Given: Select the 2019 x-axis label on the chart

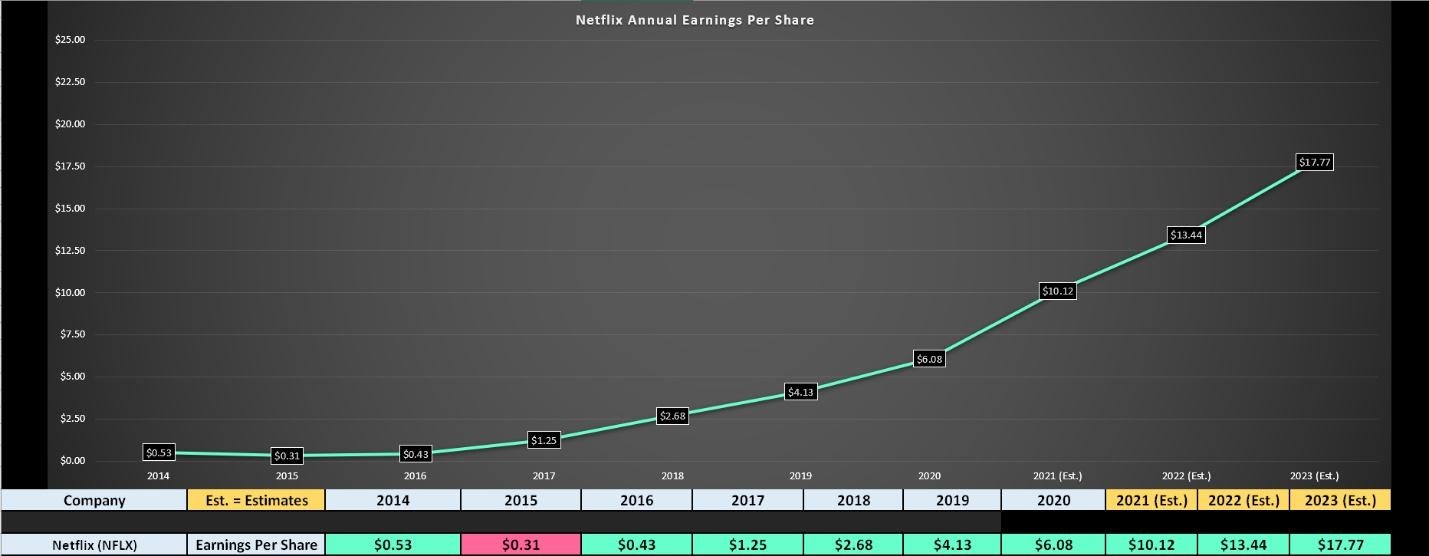Looking at the screenshot, I should (801, 476).
